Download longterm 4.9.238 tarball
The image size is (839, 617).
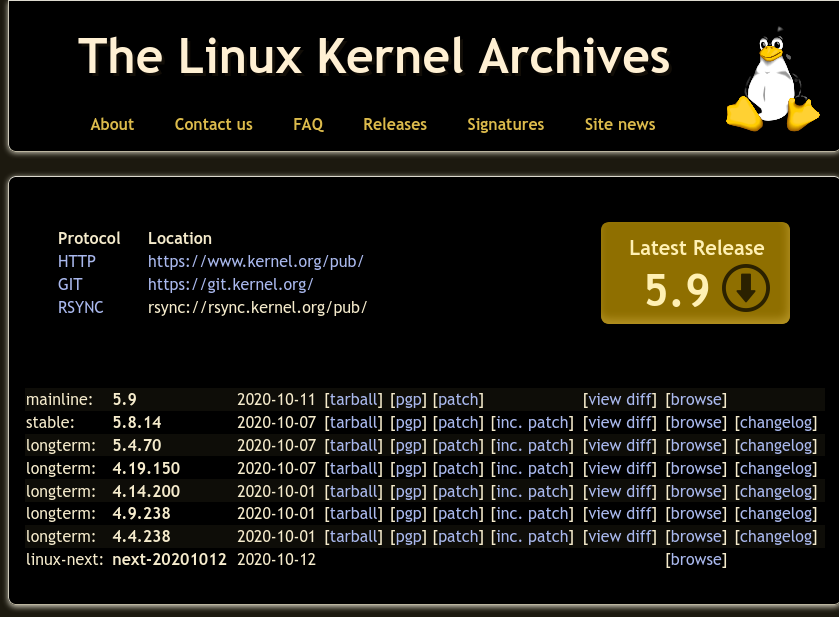(x=354, y=513)
